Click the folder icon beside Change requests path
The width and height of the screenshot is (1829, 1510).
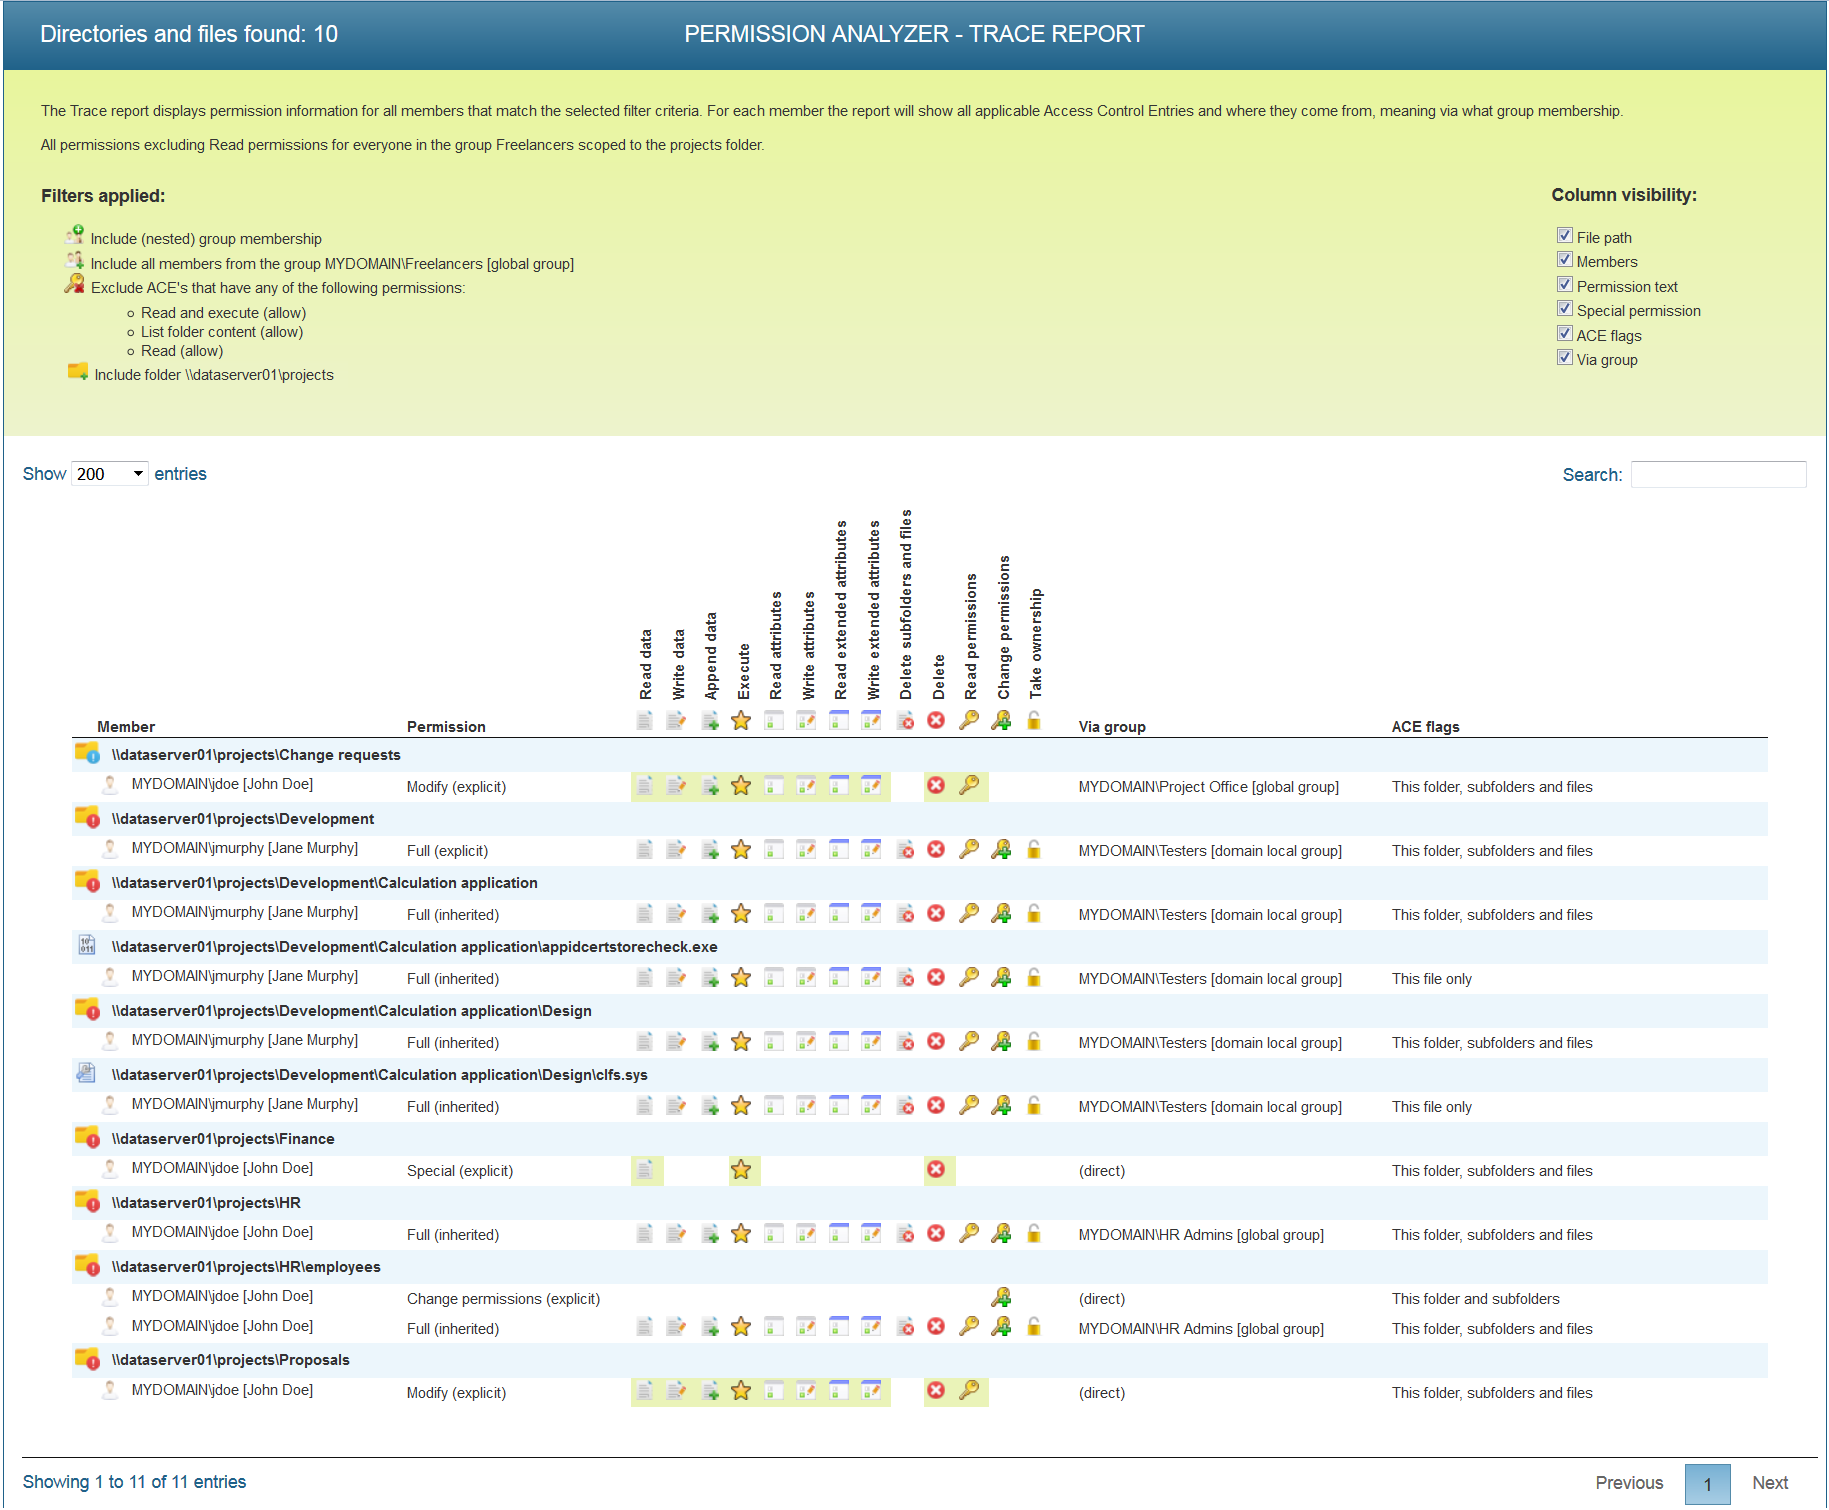(87, 754)
